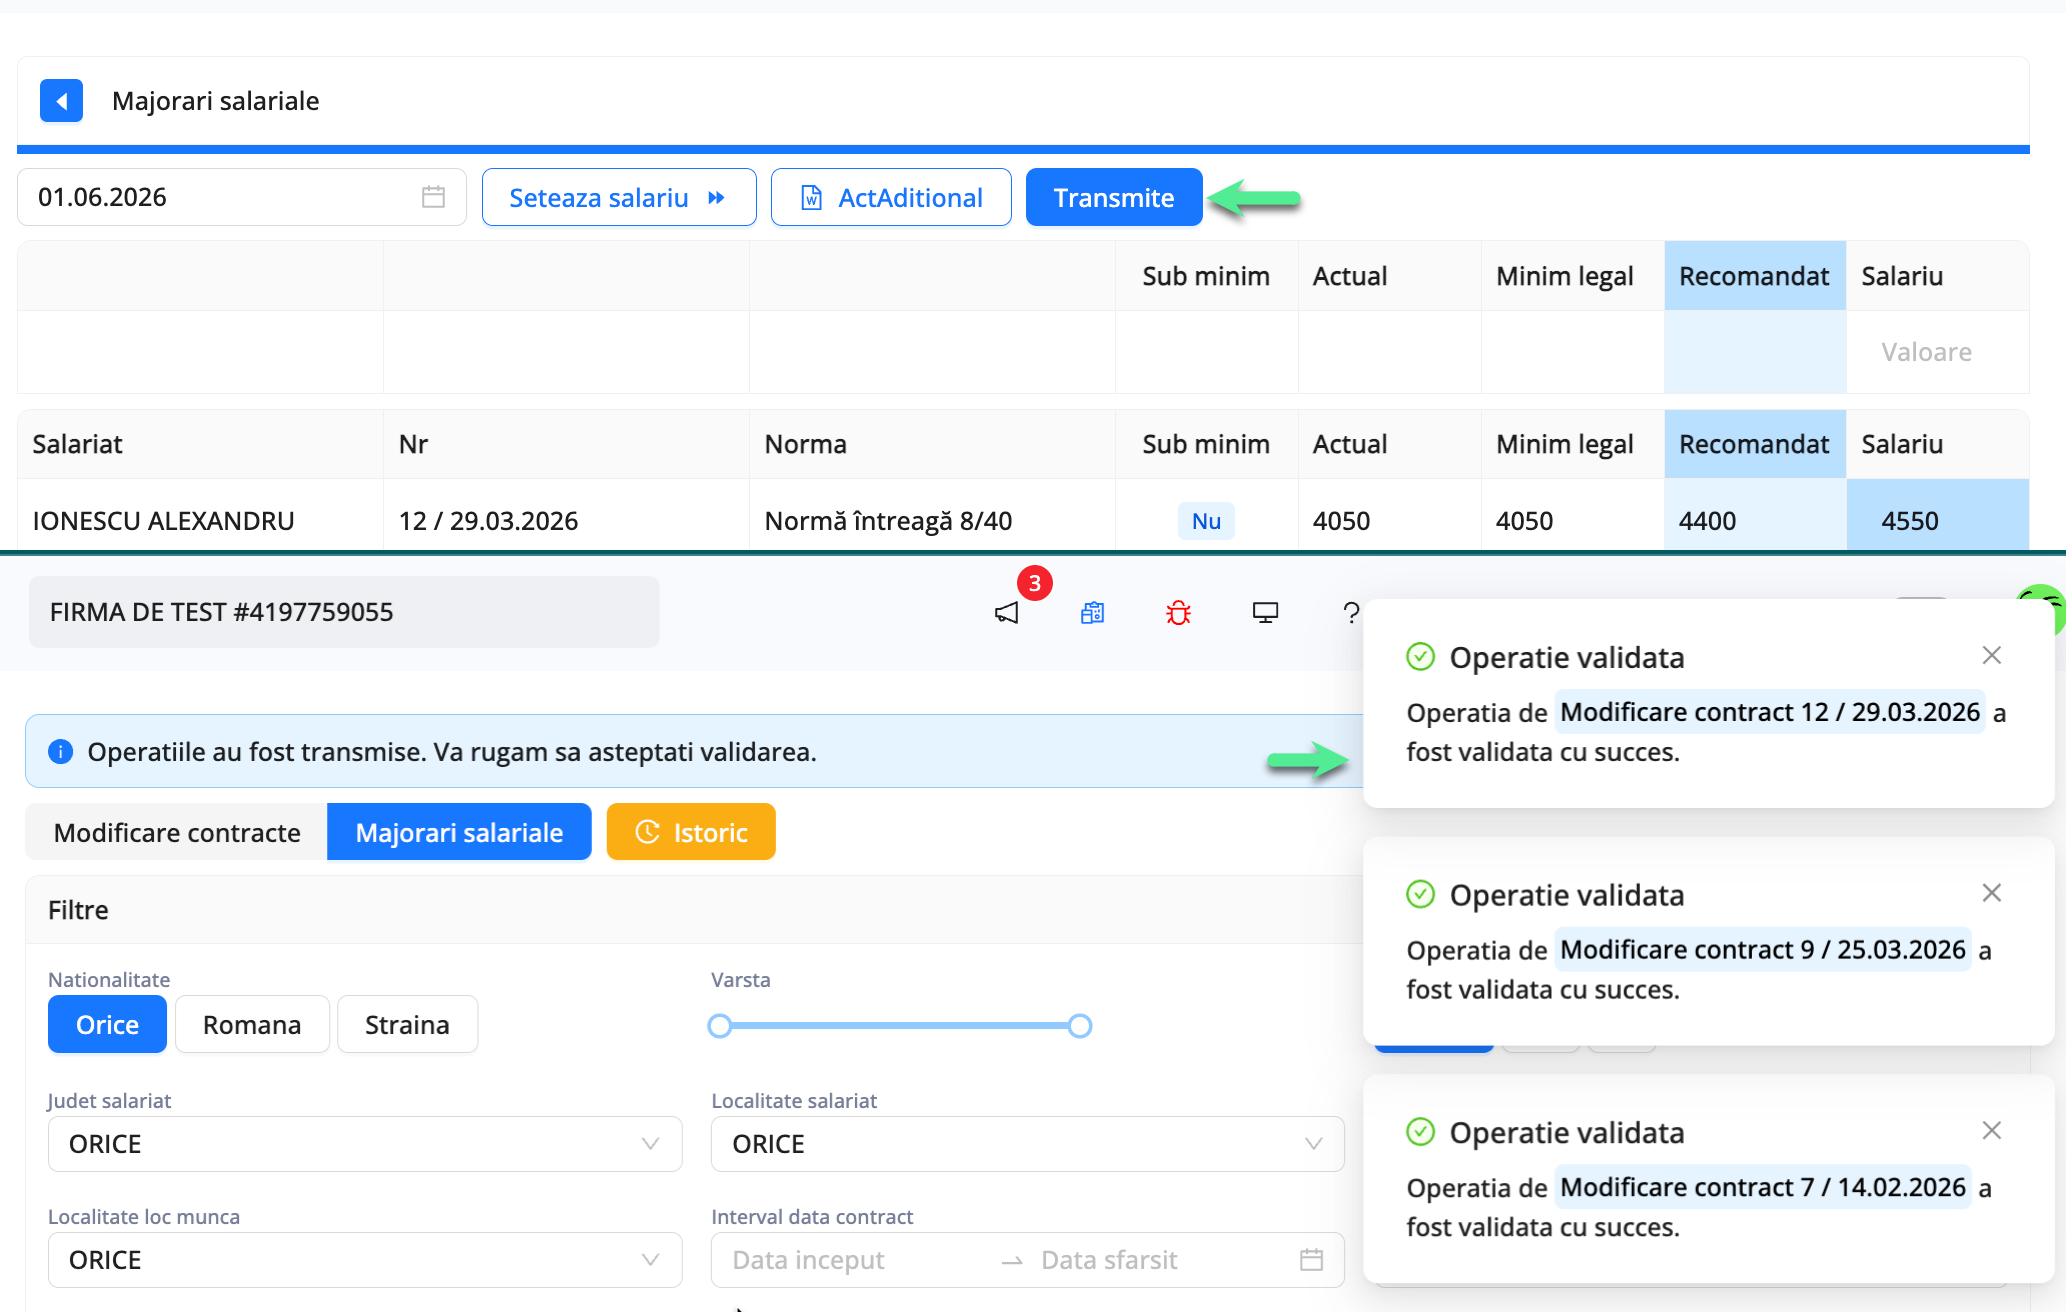This screenshot has height=1312, width=2066.
Task: Click the green check icon of the contract 12 notification
Action: tap(1420, 657)
